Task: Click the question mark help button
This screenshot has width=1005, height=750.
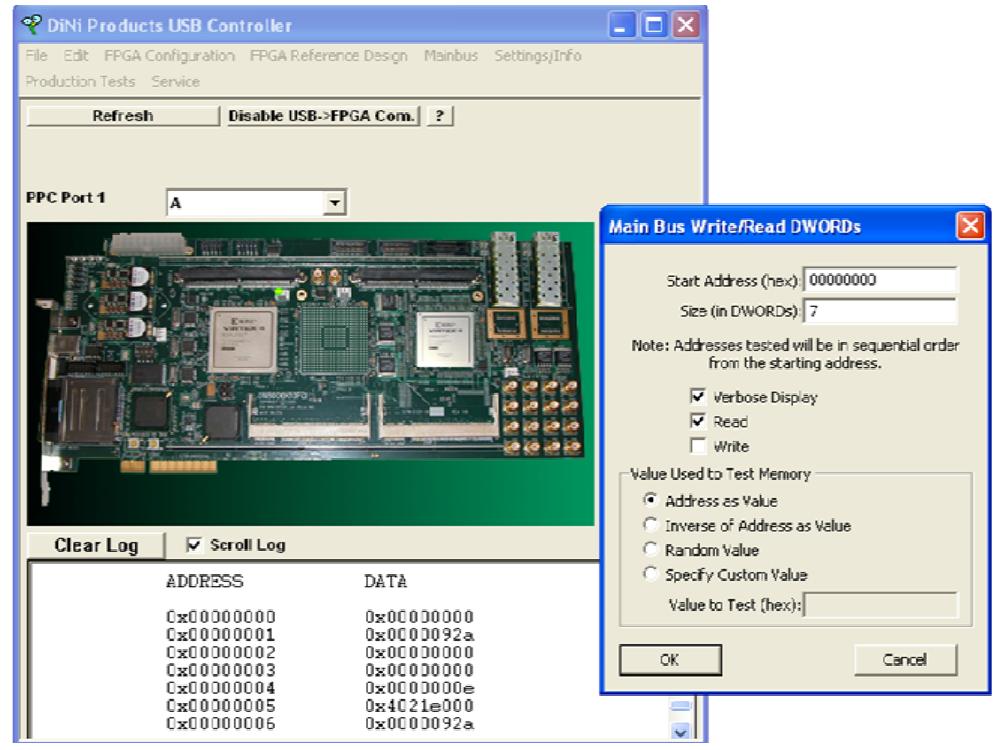Action: coord(440,116)
